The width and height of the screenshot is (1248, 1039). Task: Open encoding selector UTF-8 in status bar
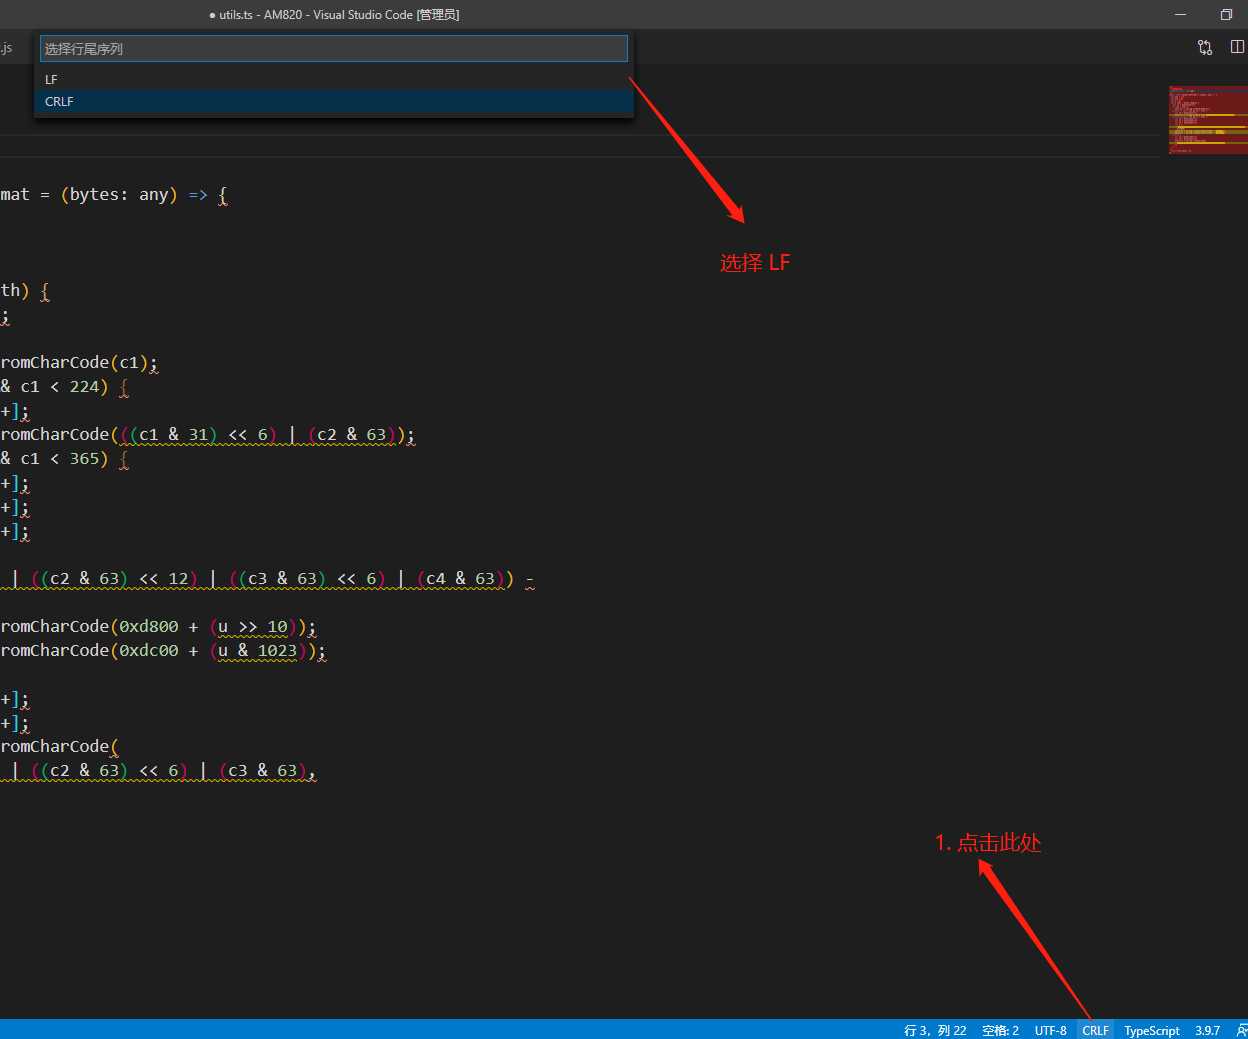click(1050, 1030)
